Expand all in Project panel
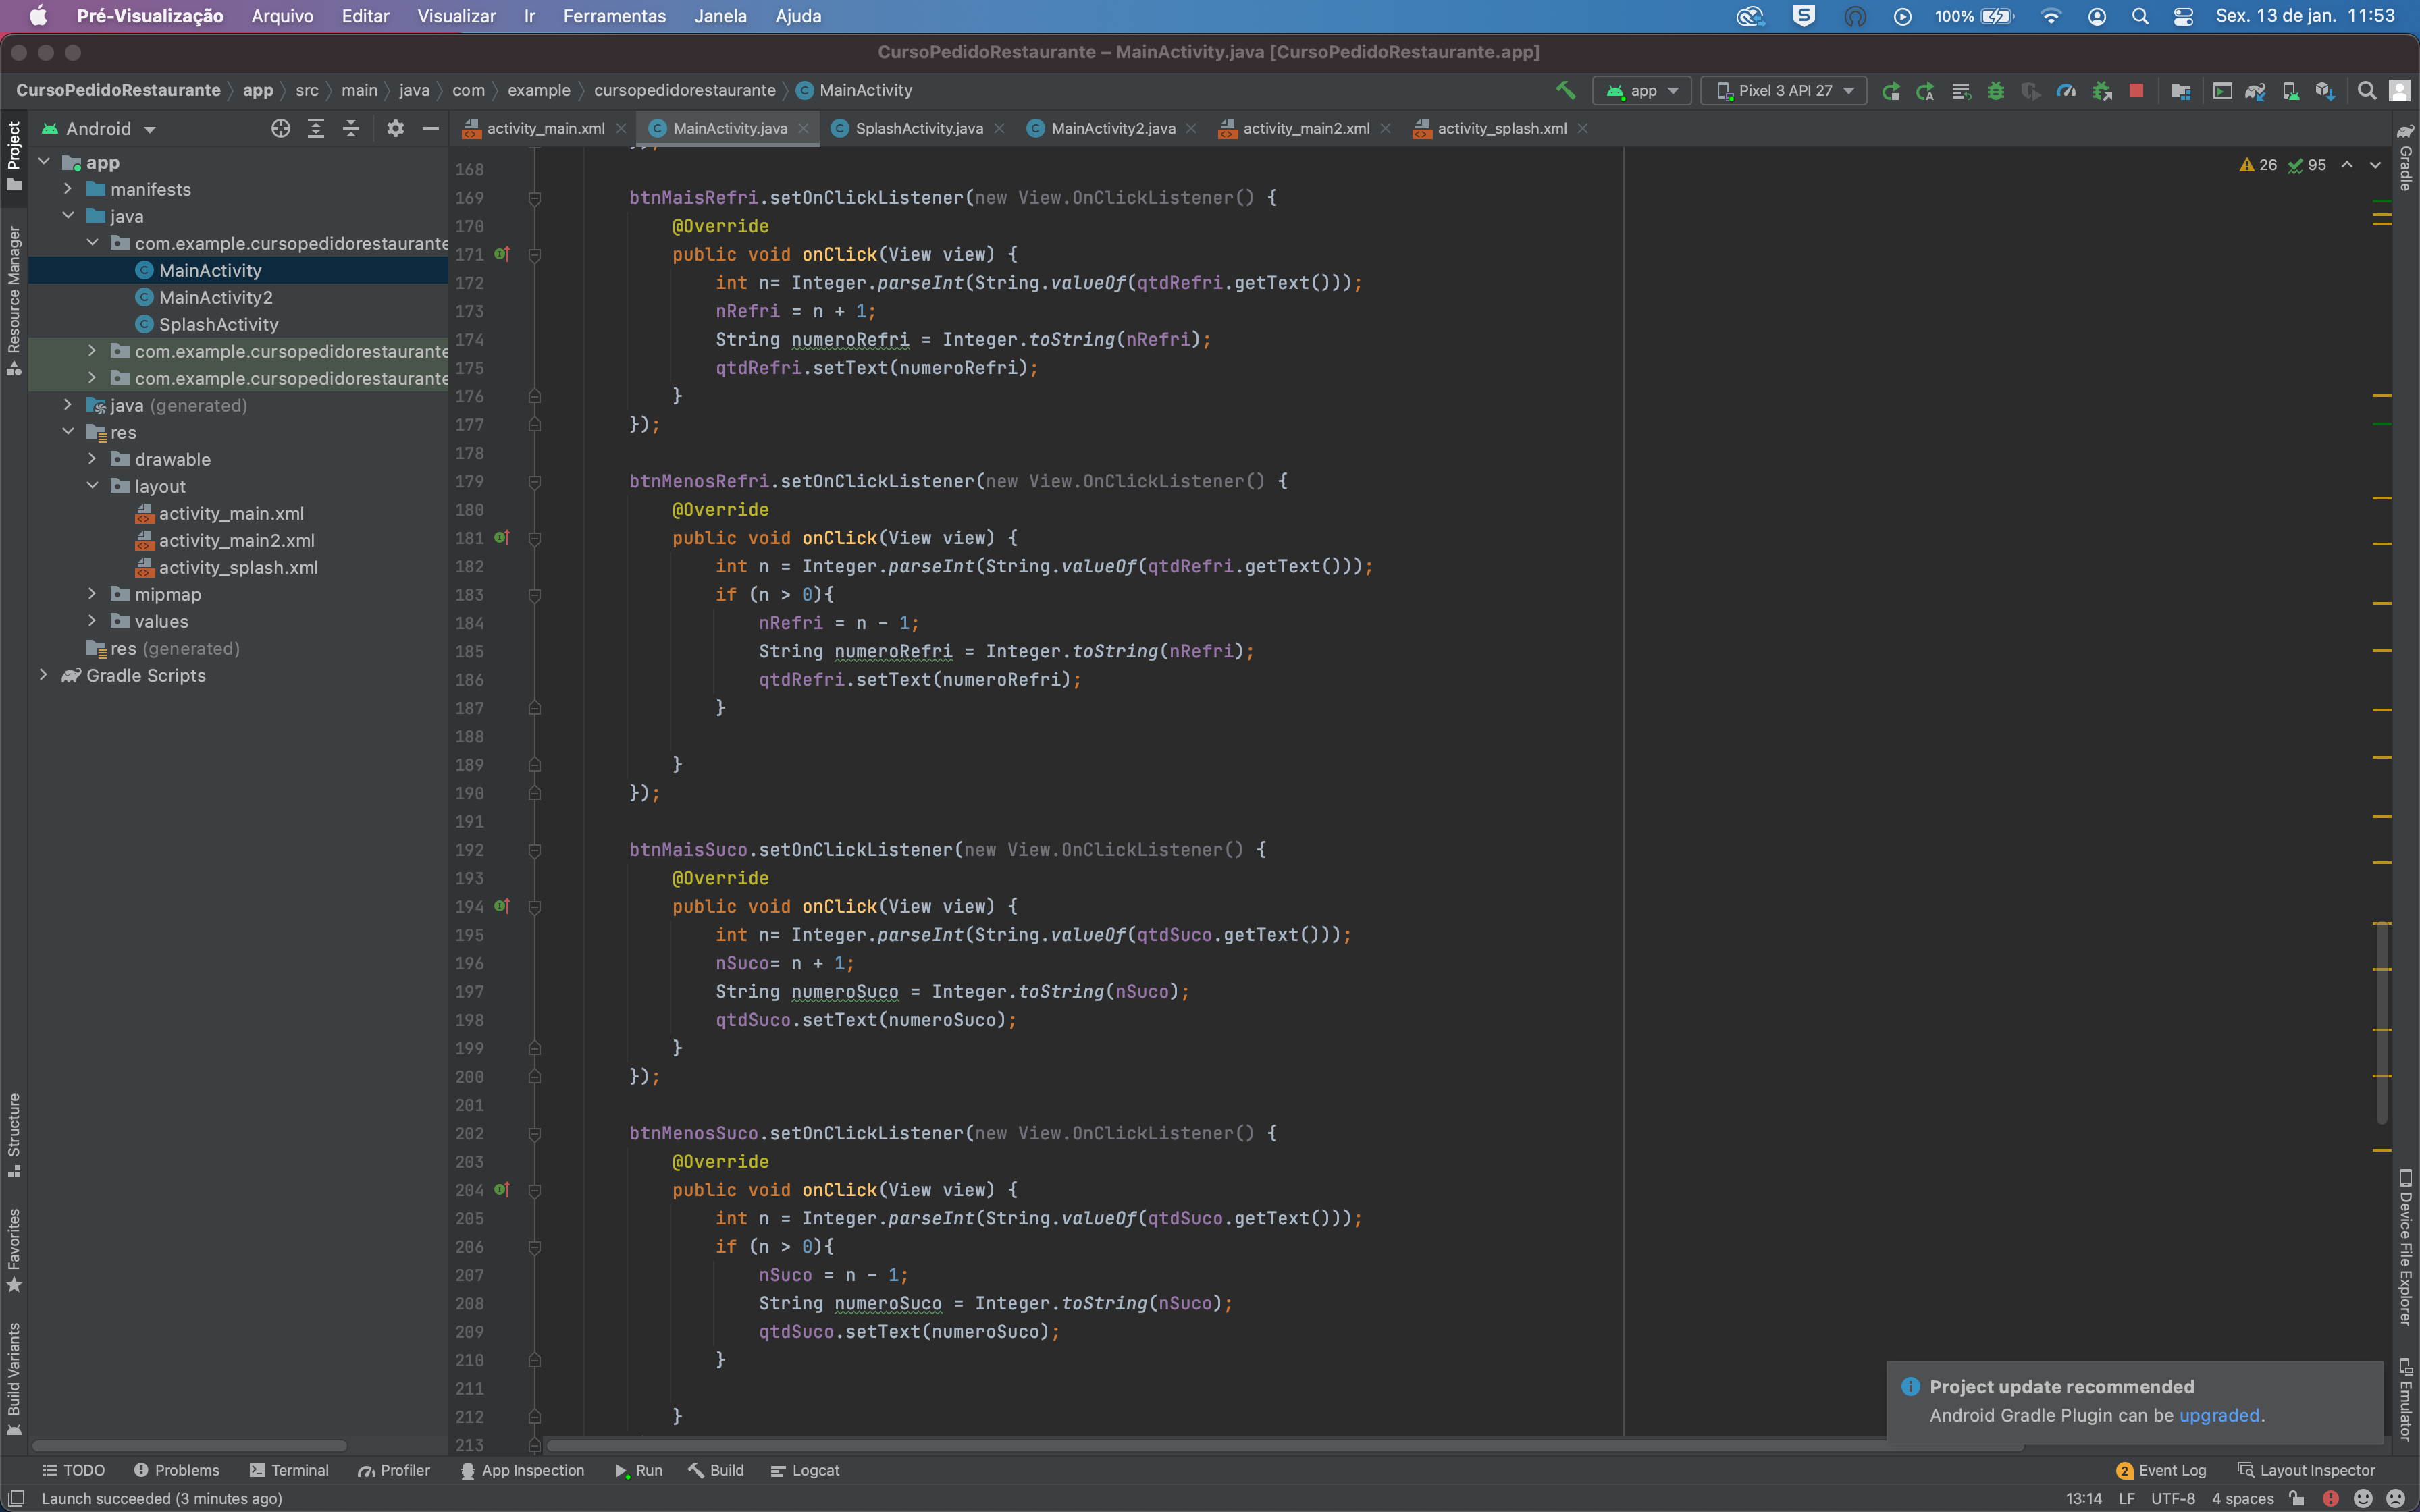Viewport: 2420px width, 1512px height. (x=316, y=128)
